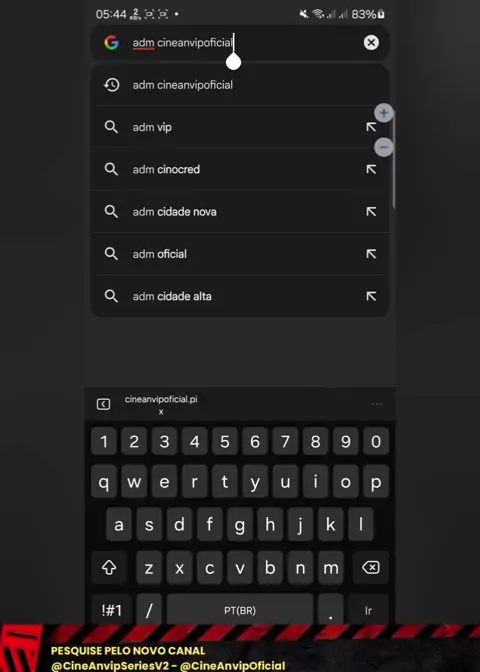Fill 'adm cidade alta' via arrow icon
Image resolution: width=480 pixels, height=672 pixels.
[371, 296]
